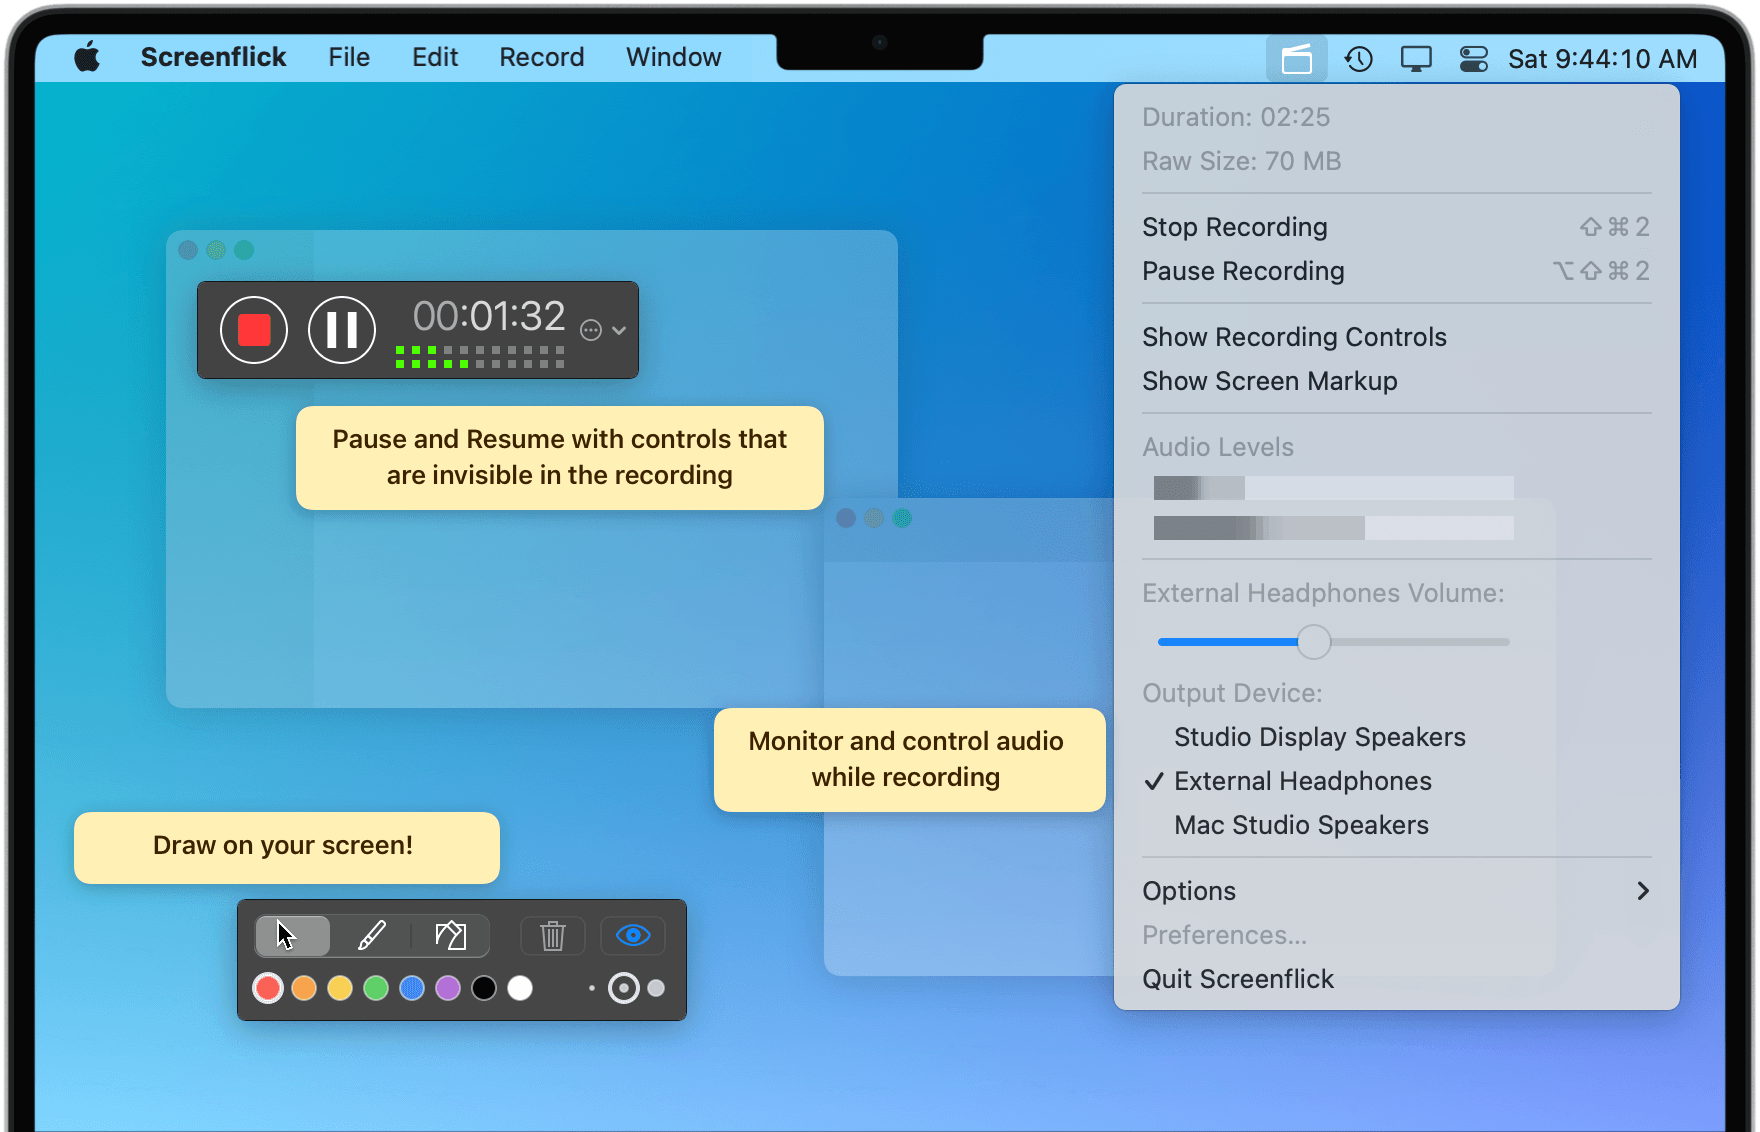Image resolution: width=1760 pixels, height=1132 pixels.
Task: Select Show Recording Controls
Action: pos(1396,337)
